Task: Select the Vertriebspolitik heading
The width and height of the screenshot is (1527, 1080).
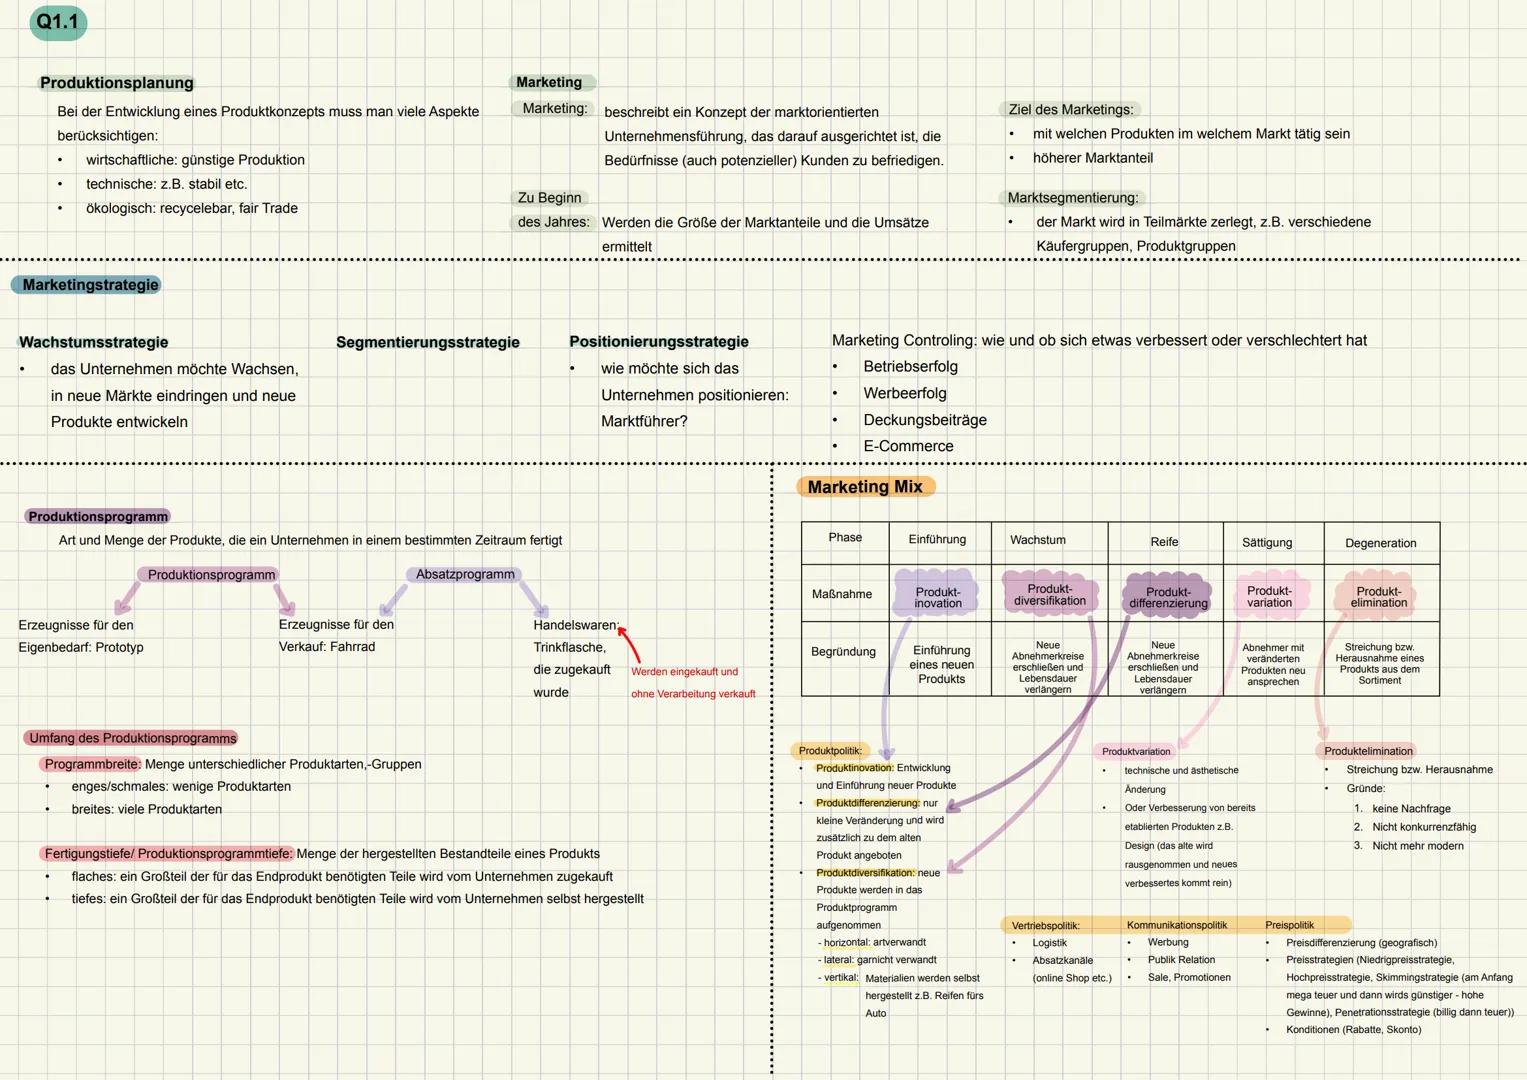Action: tap(1045, 925)
